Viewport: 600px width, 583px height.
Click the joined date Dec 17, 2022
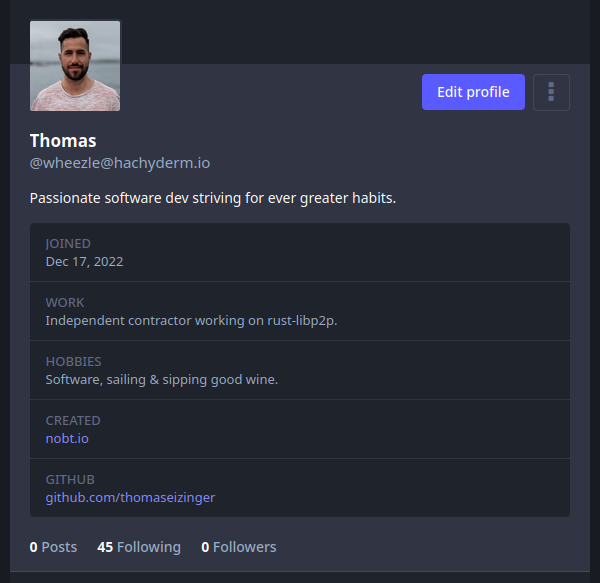[x=85, y=262]
